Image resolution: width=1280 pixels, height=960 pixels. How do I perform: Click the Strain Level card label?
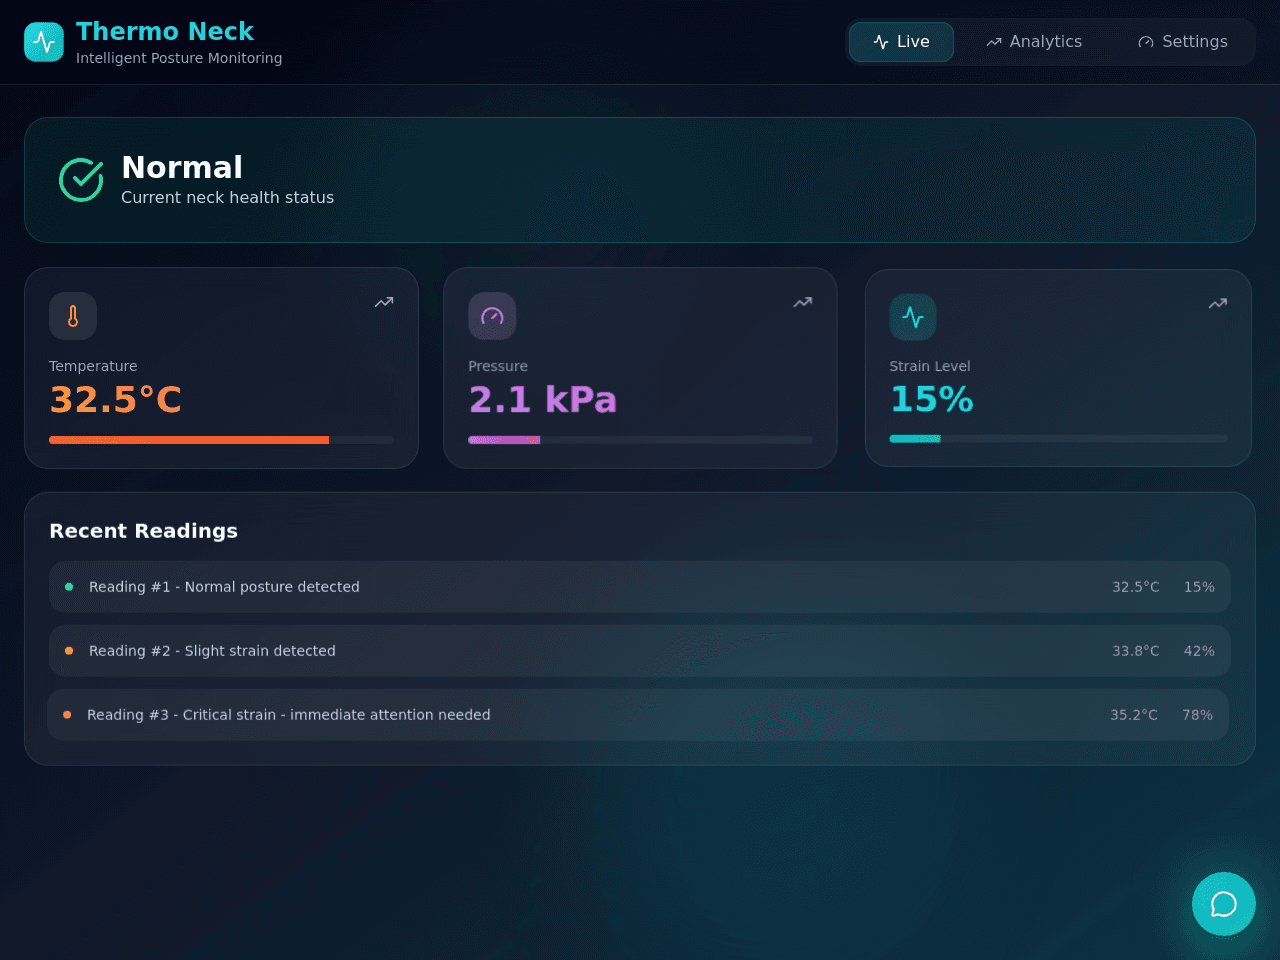pyautogui.click(x=930, y=366)
